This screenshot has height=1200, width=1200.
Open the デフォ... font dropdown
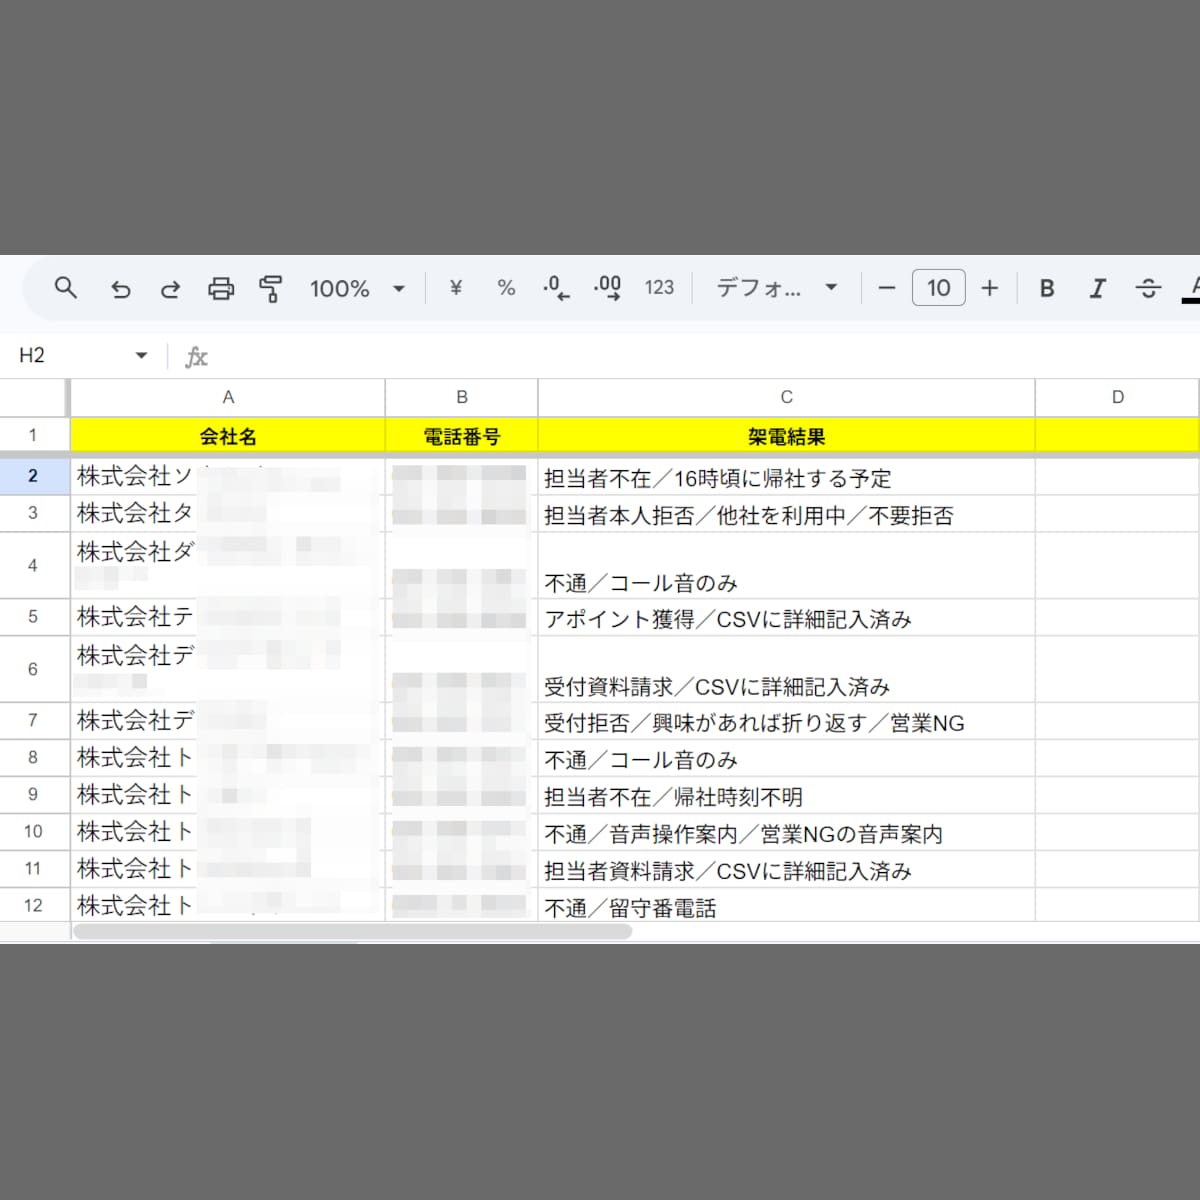[776, 288]
